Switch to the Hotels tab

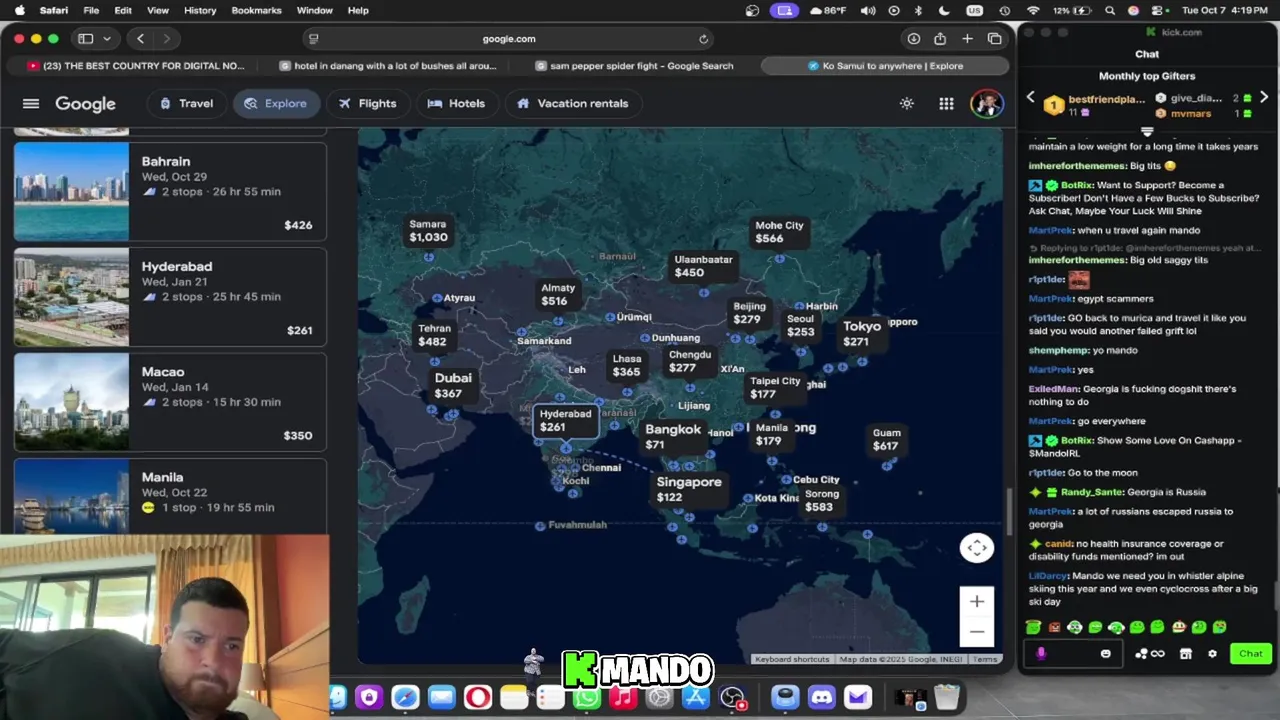[x=456, y=104]
